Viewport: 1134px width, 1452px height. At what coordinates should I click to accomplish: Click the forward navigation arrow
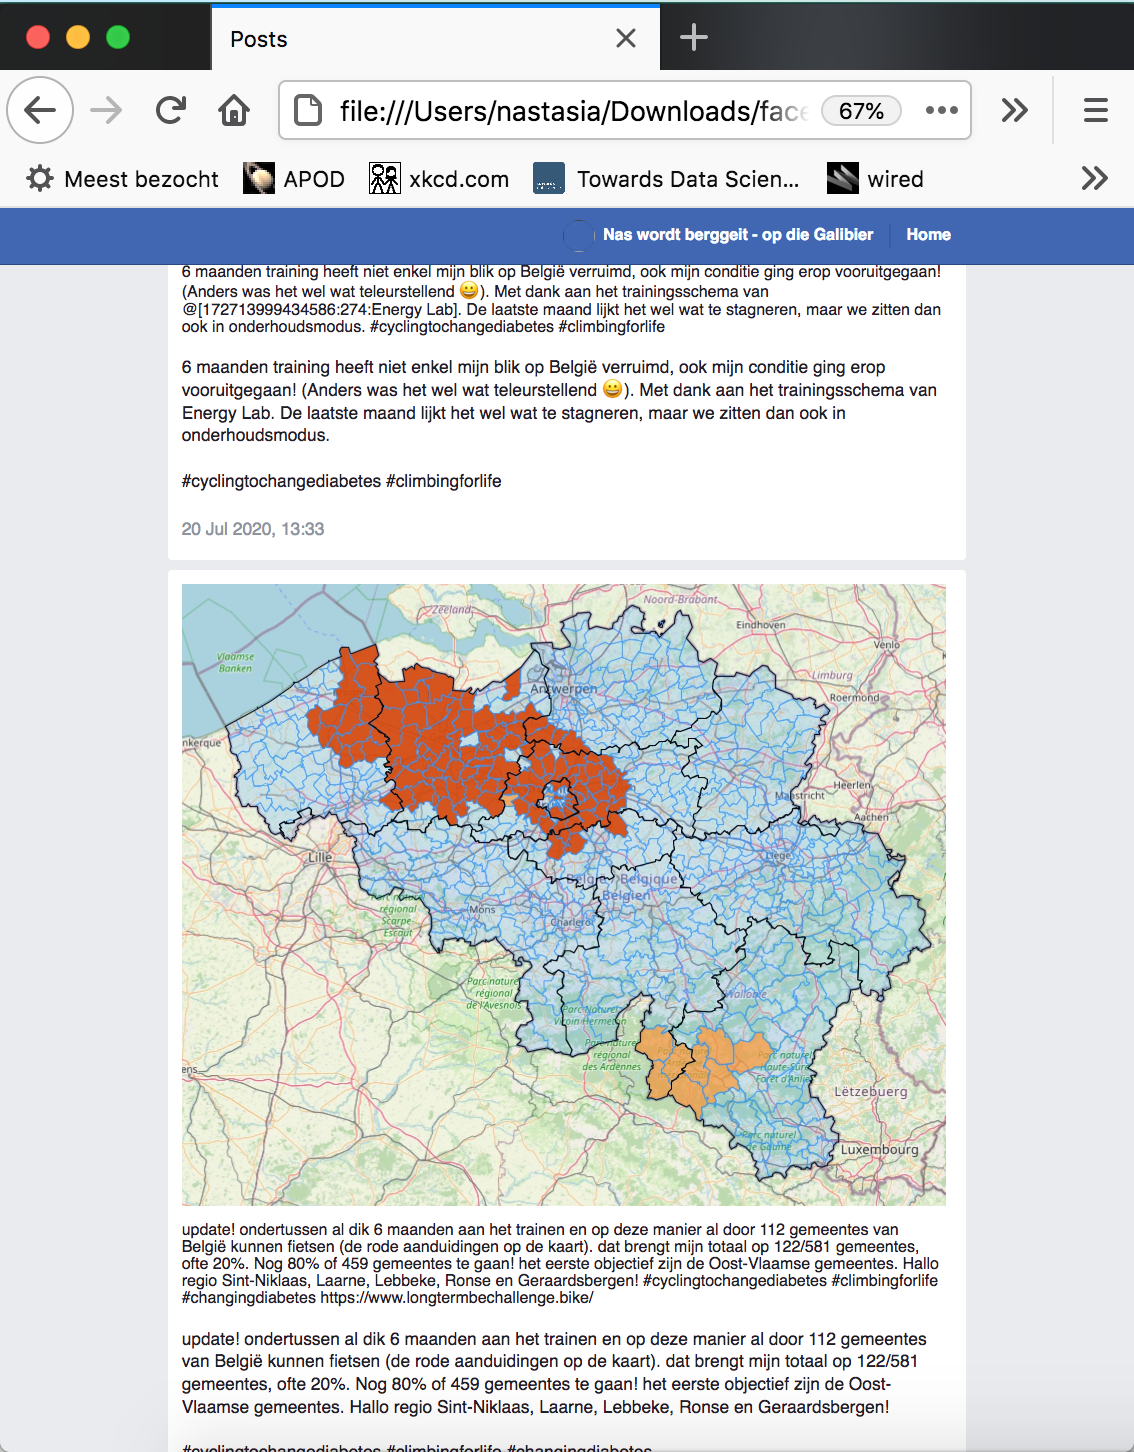pyautogui.click(x=105, y=110)
